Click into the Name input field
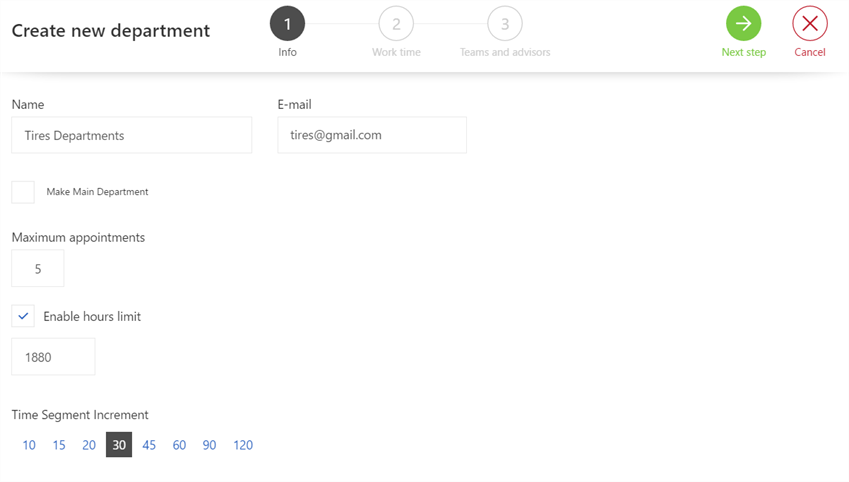The image size is (849, 482). [x=131, y=136]
